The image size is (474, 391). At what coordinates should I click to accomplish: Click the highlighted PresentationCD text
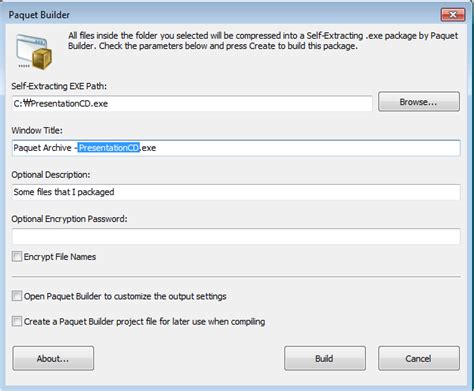(109, 148)
